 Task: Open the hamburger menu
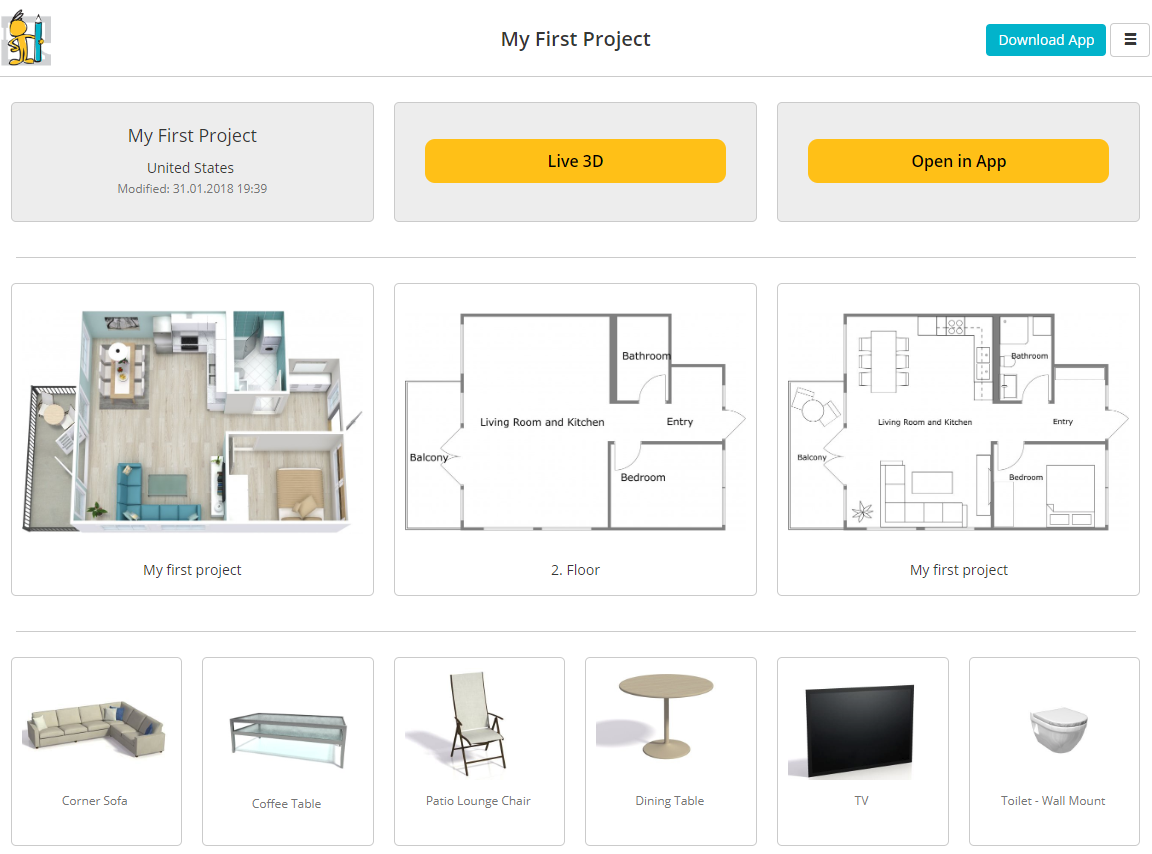point(1130,40)
